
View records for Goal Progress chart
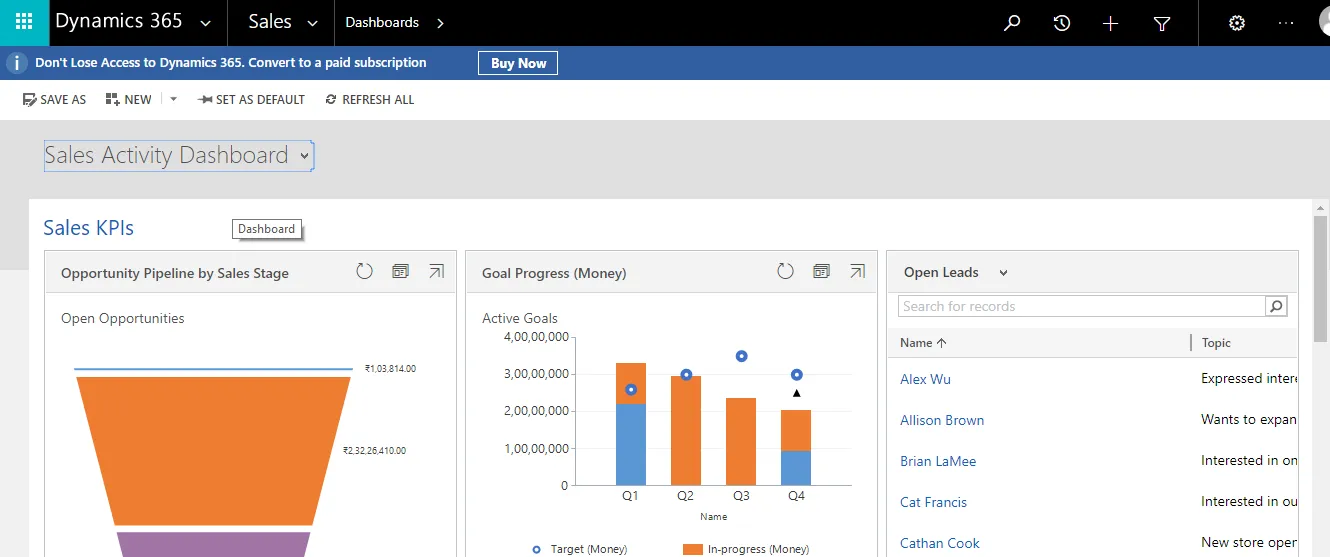point(822,271)
